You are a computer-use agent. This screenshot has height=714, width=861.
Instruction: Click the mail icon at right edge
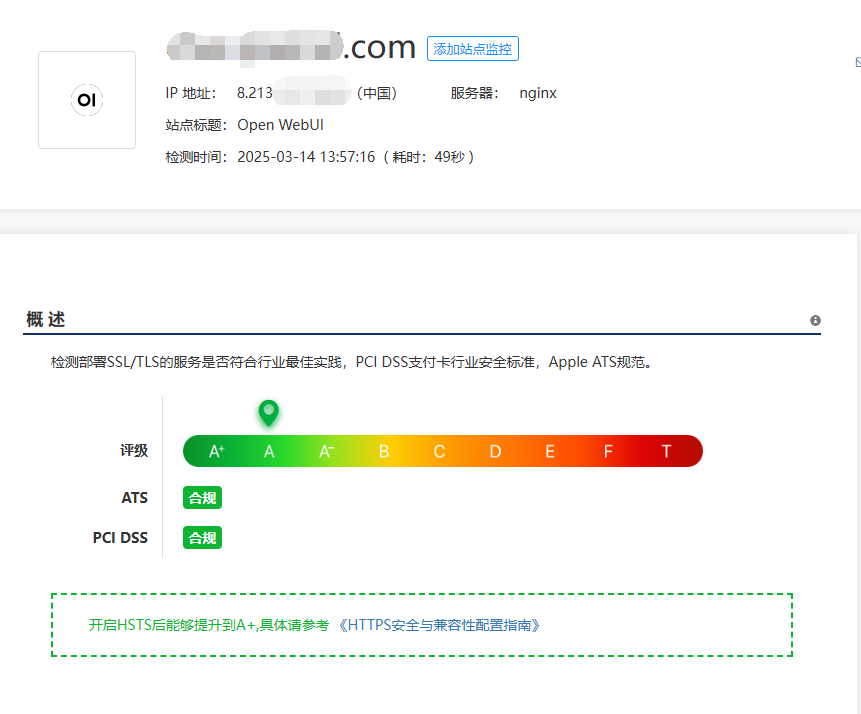tap(858, 63)
